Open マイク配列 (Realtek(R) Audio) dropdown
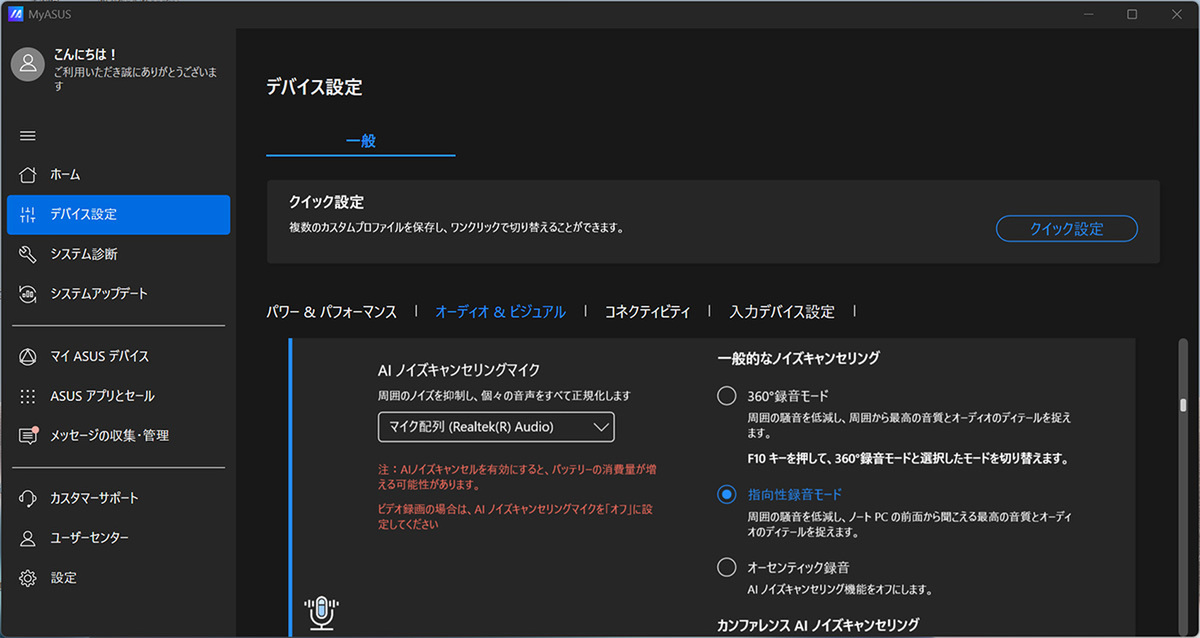Viewport: 1200px width, 638px height. [x=496, y=427]
